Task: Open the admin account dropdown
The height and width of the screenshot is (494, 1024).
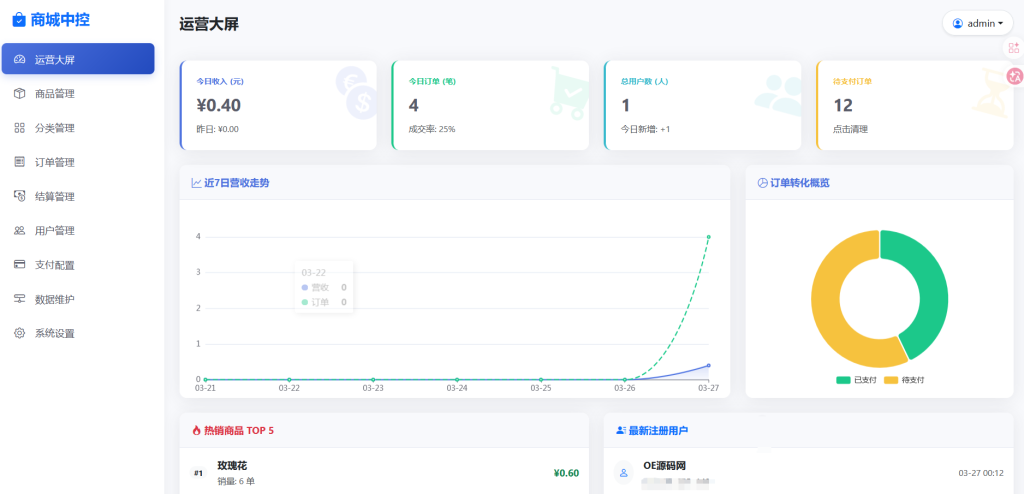Action: click(978, 24)
